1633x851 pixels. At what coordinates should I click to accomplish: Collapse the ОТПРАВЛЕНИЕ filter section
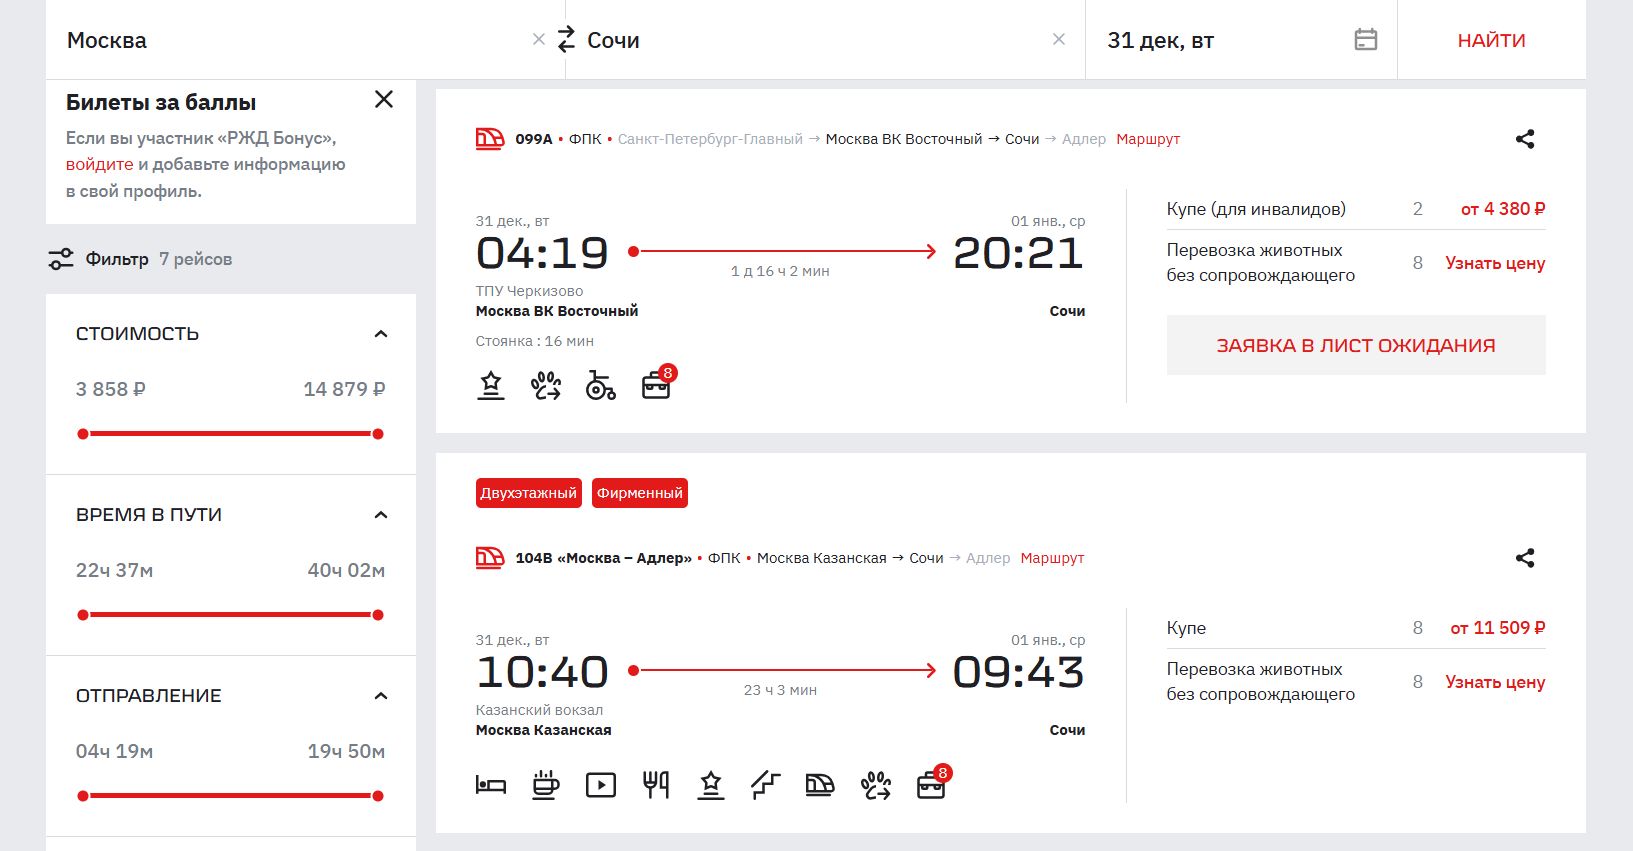point(380,696)
